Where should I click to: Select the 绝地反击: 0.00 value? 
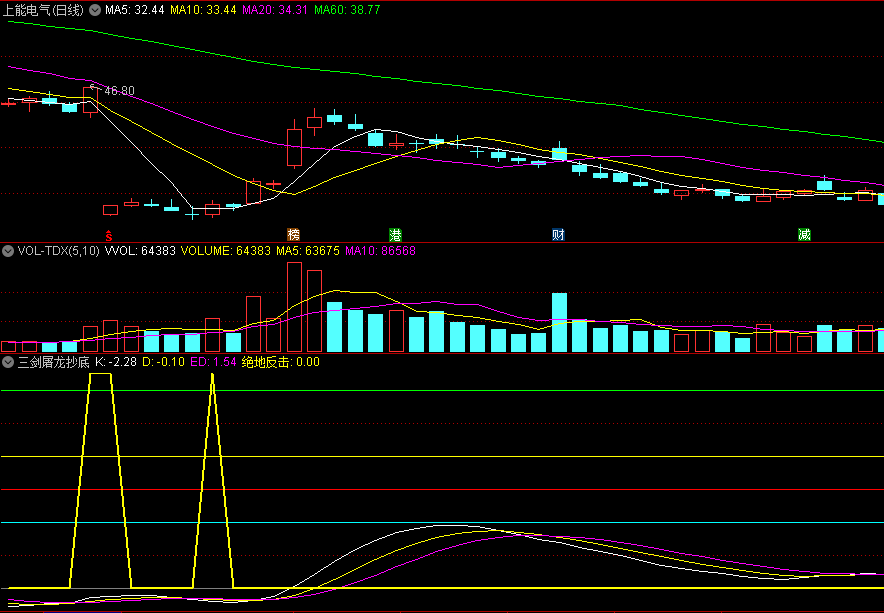[280, 362]
